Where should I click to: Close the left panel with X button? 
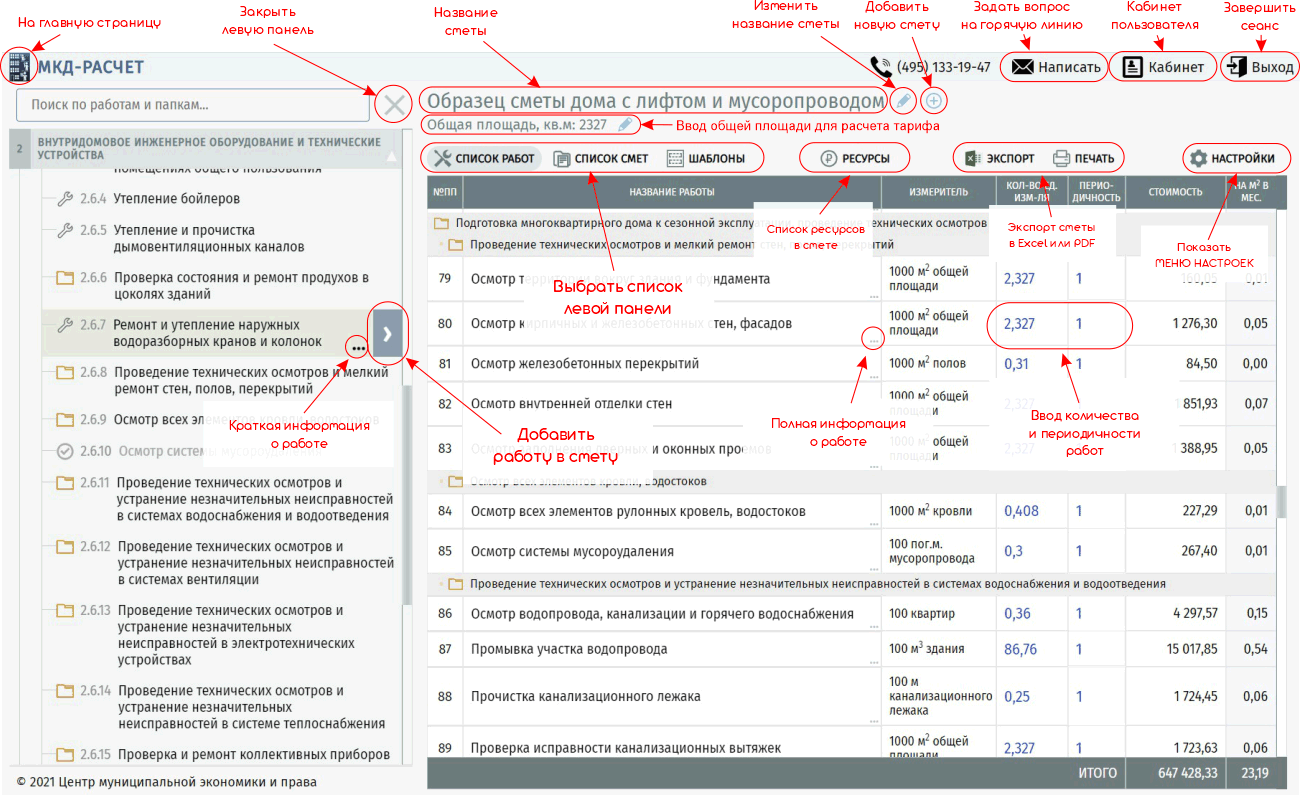pyautogui.click(x=395, y=105)
